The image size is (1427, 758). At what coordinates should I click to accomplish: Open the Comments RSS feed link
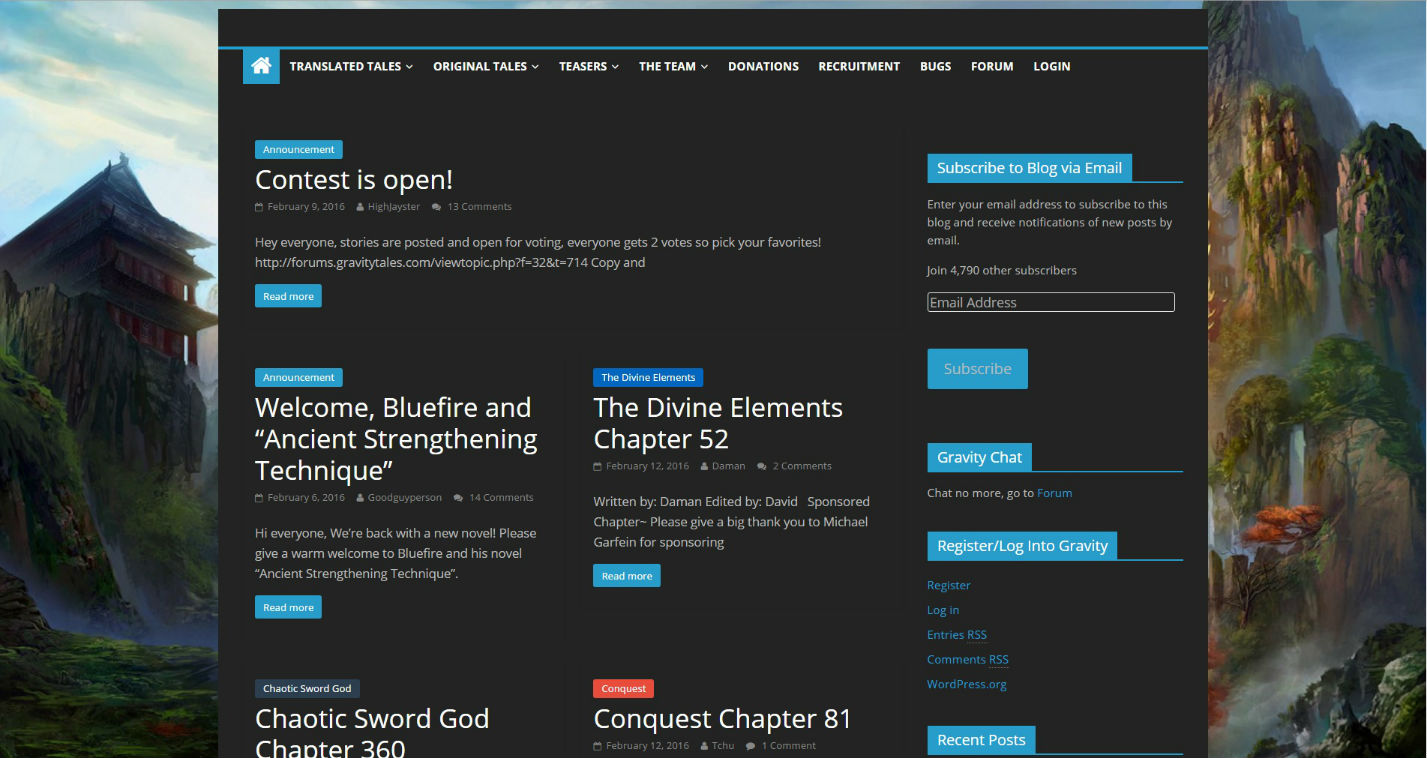968,660
